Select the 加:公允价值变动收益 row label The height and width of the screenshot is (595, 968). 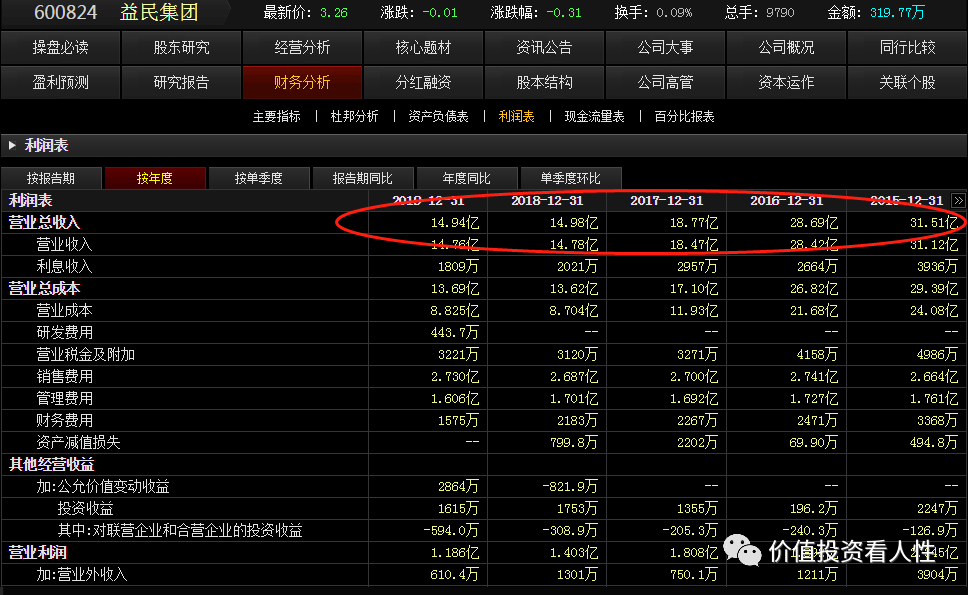(102, 486)
